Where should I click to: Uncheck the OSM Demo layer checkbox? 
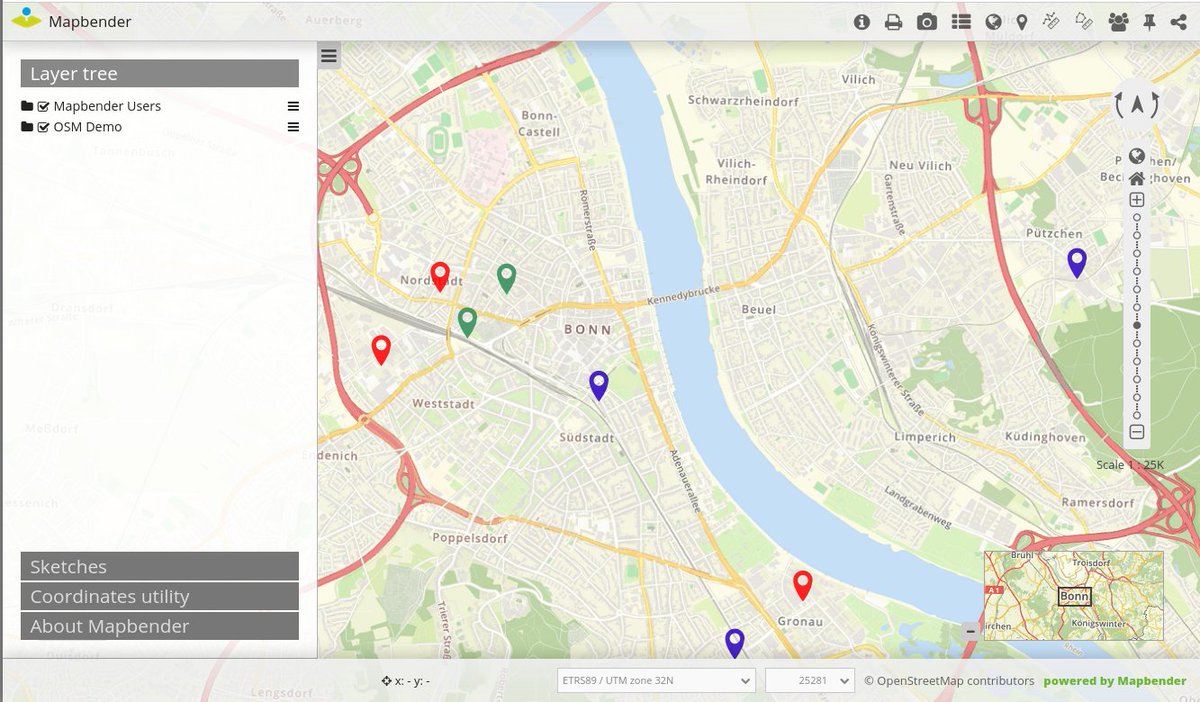pyautogui.click(x=43, y=127)
